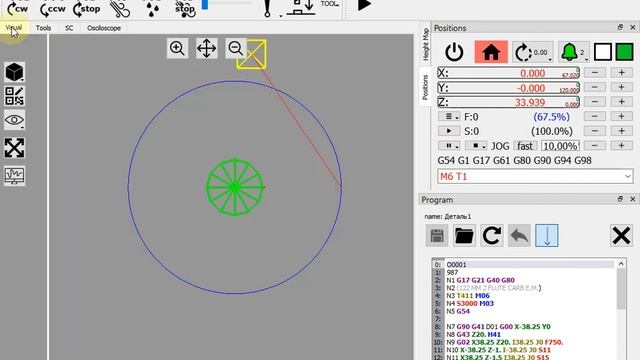Turn on air blow coolant icon
The height and width of the screenshot is (360, 640).
(x=120, y=9)
